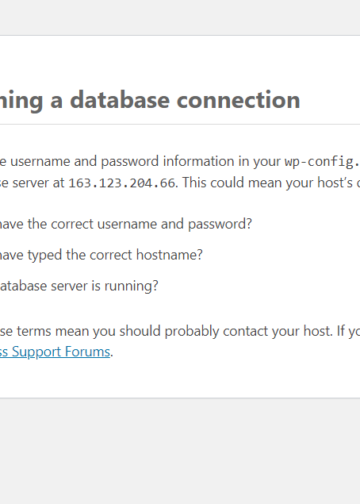Screen dimensions: 360x504
Task: Click the word "server" before the IP address
Action: point(31,183)
